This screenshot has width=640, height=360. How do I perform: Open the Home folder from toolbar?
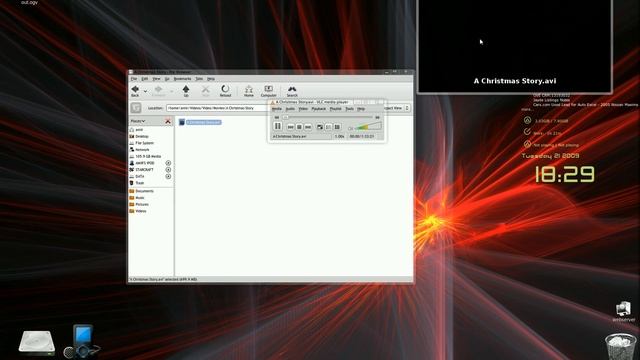click(249, 91)
